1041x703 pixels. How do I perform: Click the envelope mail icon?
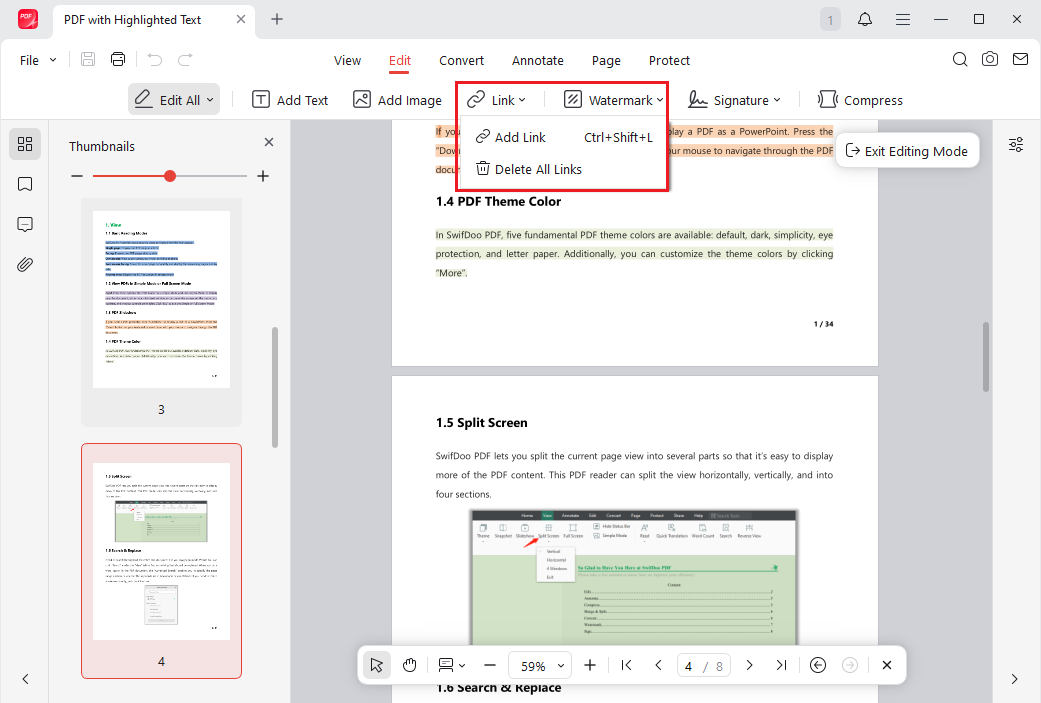(x=1020, y=59)
